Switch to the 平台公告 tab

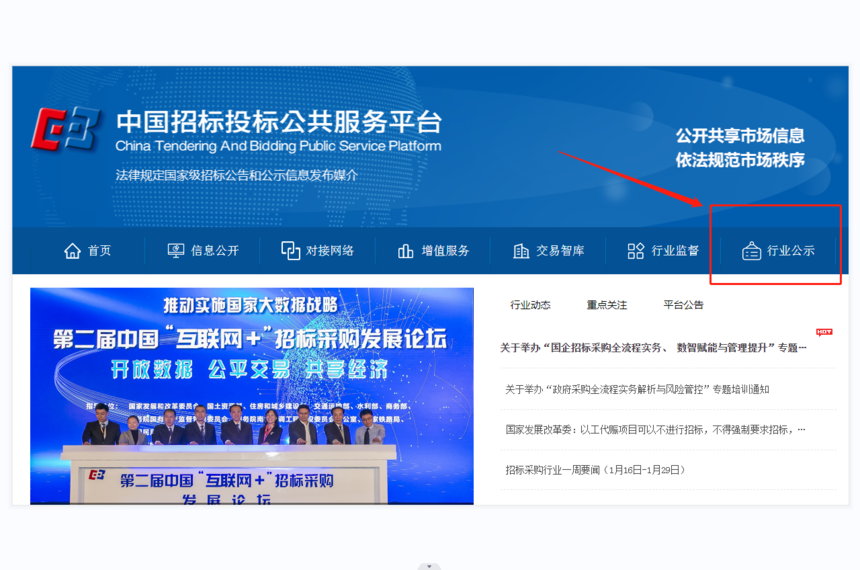pyautogui.click(x=683, y=305)
